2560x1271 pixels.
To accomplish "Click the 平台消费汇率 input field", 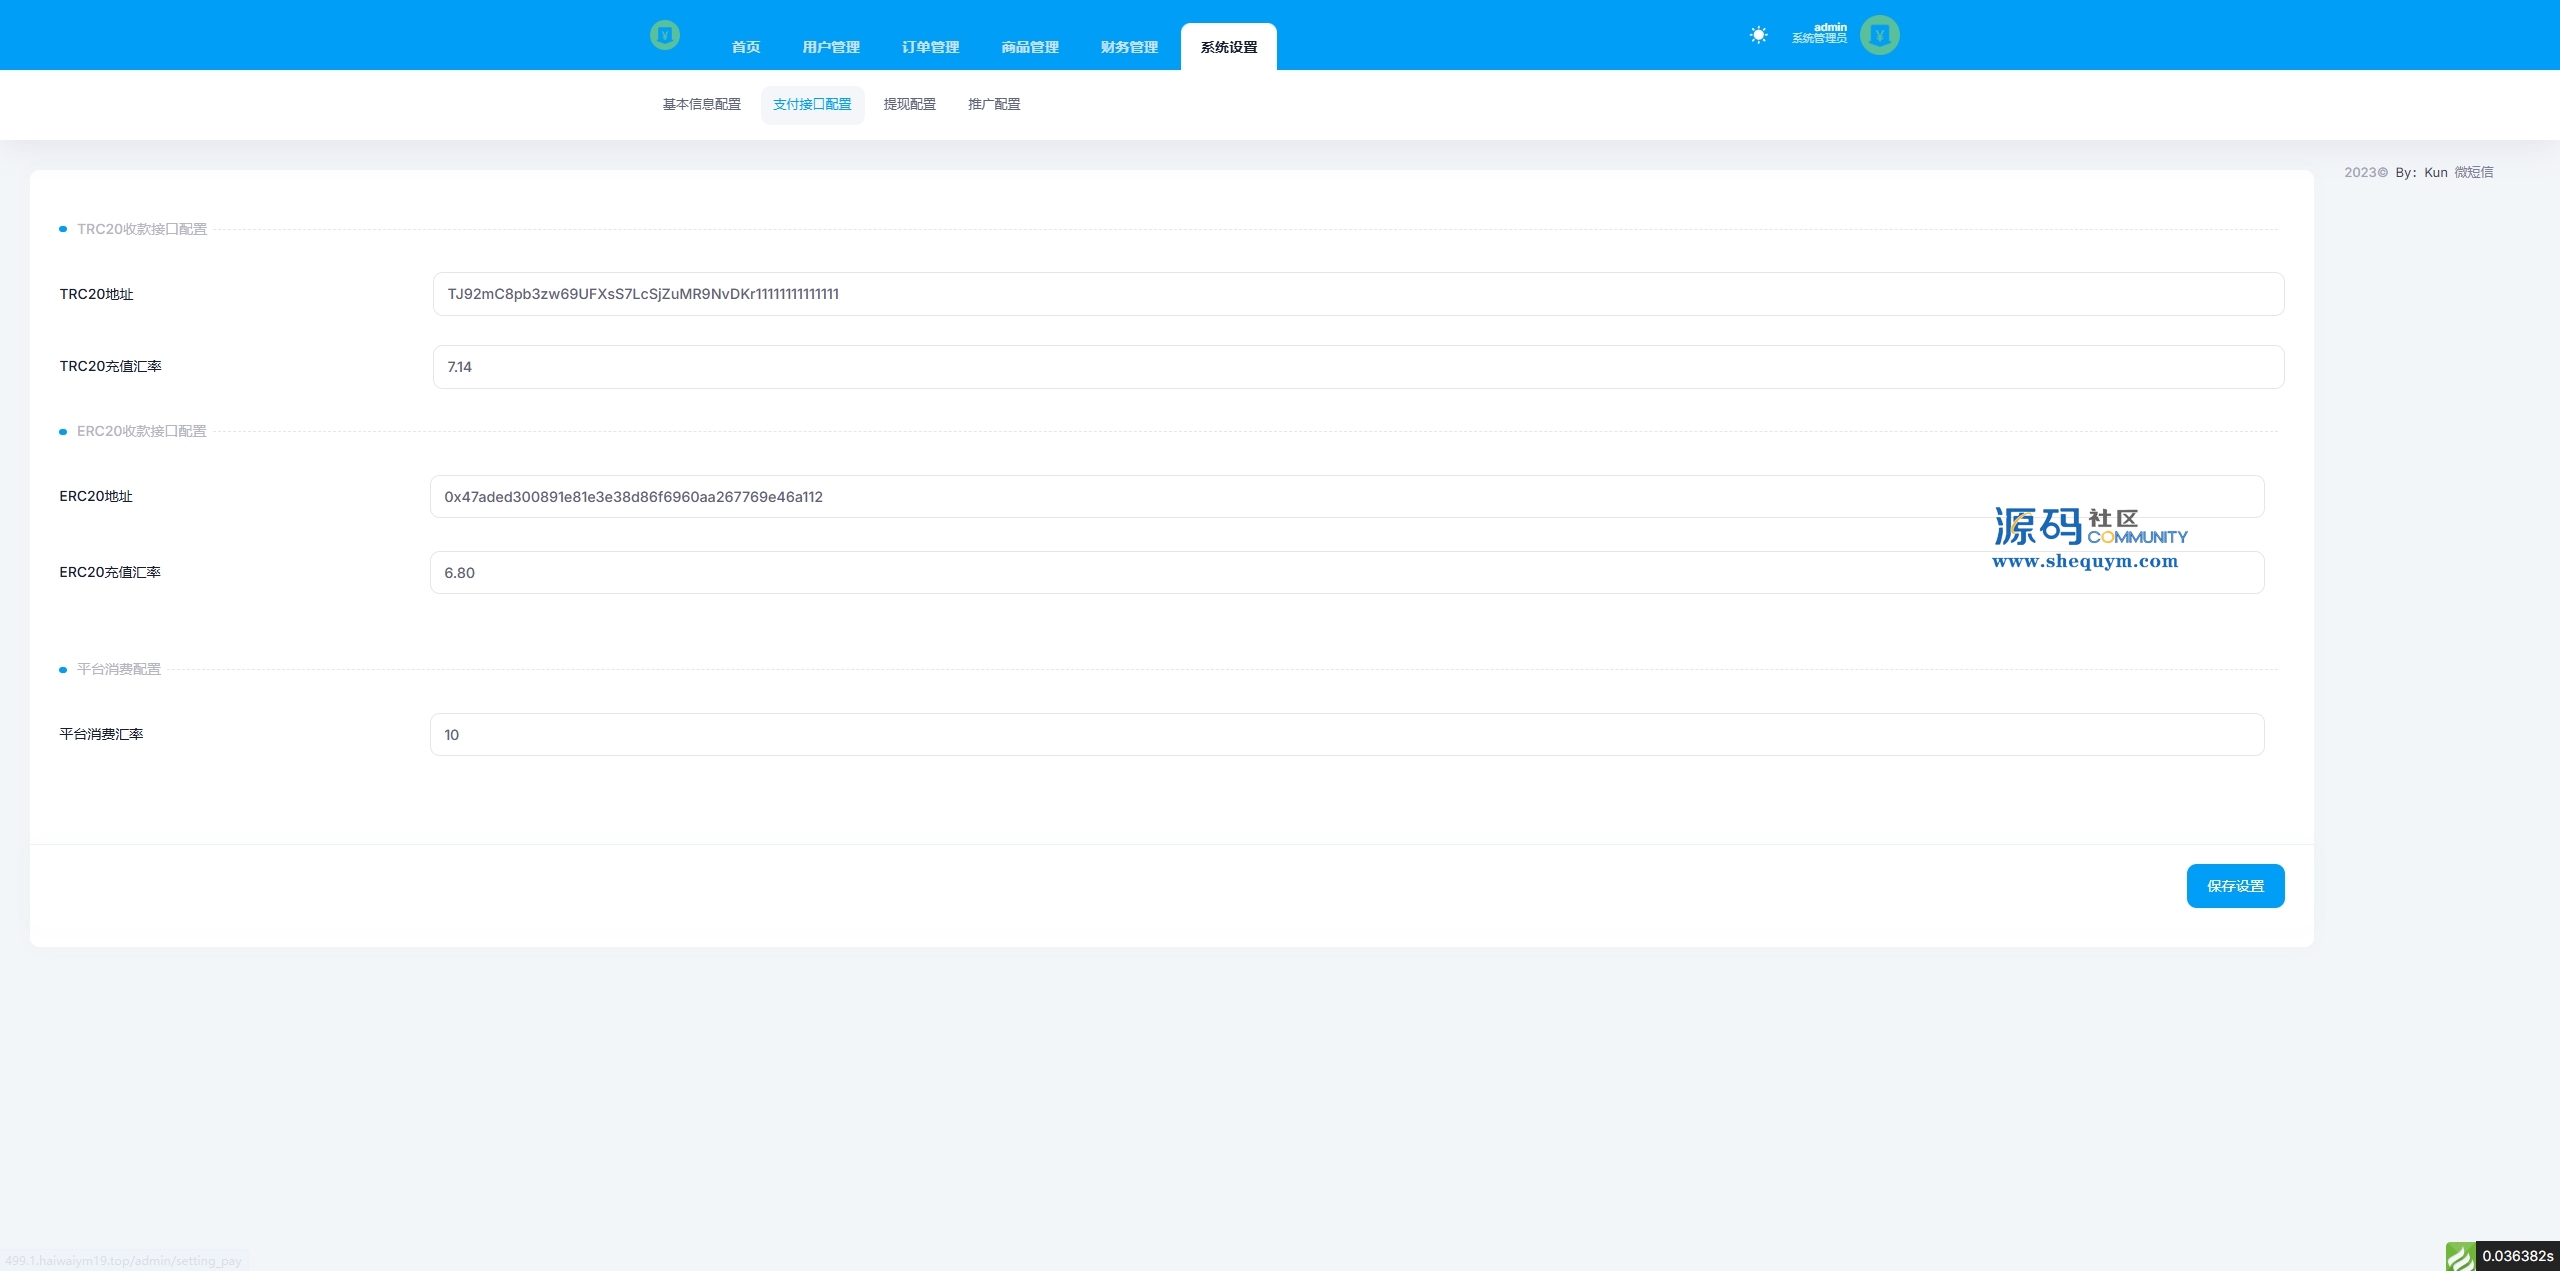I will [x=1346, y=735].
